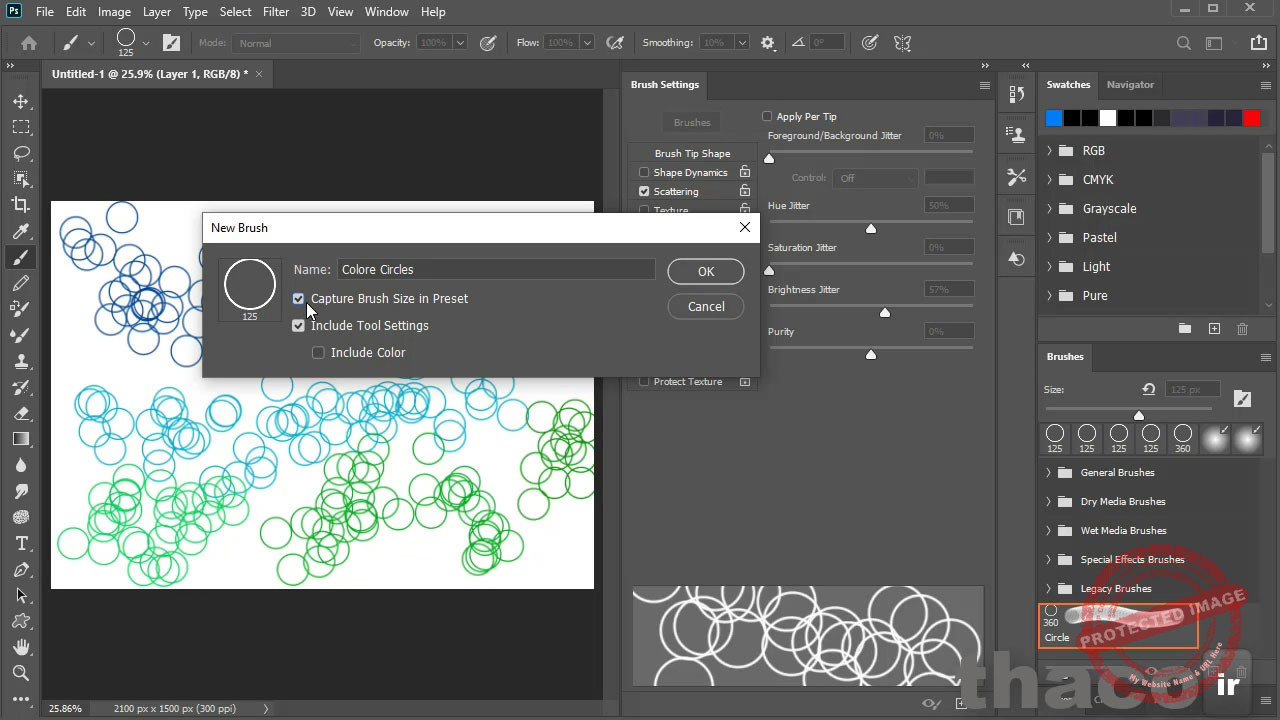This screenshot has width=1280, height=720.
Task: Open smoothing options gear
Action: point(768,43)
